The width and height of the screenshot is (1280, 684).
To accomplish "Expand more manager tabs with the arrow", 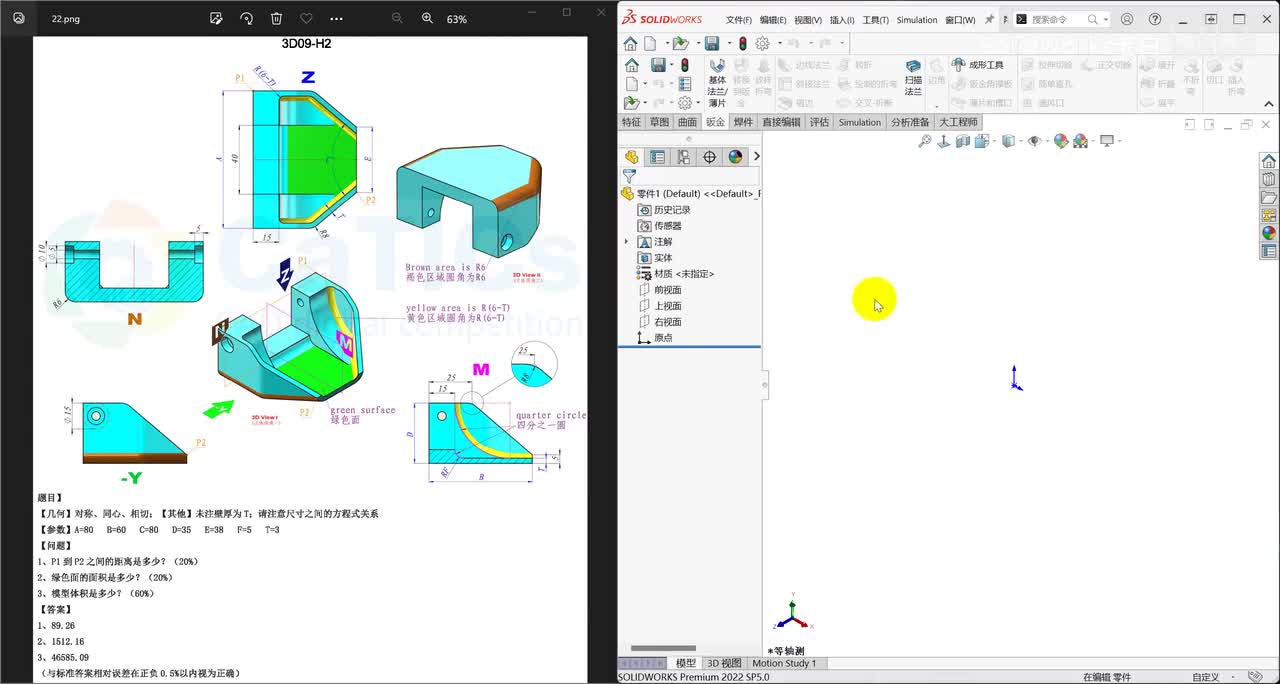I will (756, 156).
